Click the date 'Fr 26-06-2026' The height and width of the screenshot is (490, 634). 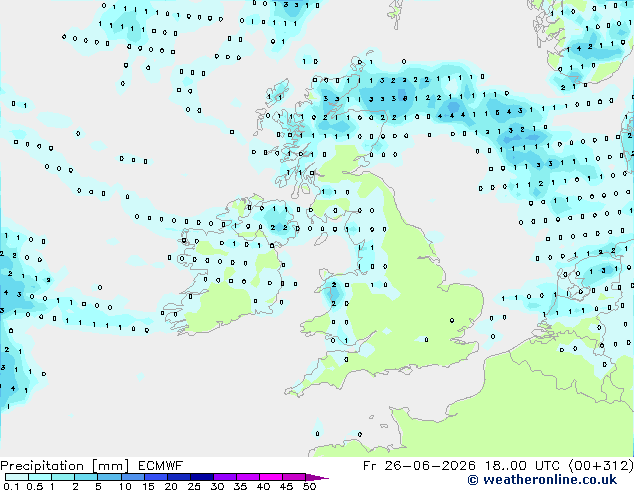pyautogui.click(x=419, y=466)
